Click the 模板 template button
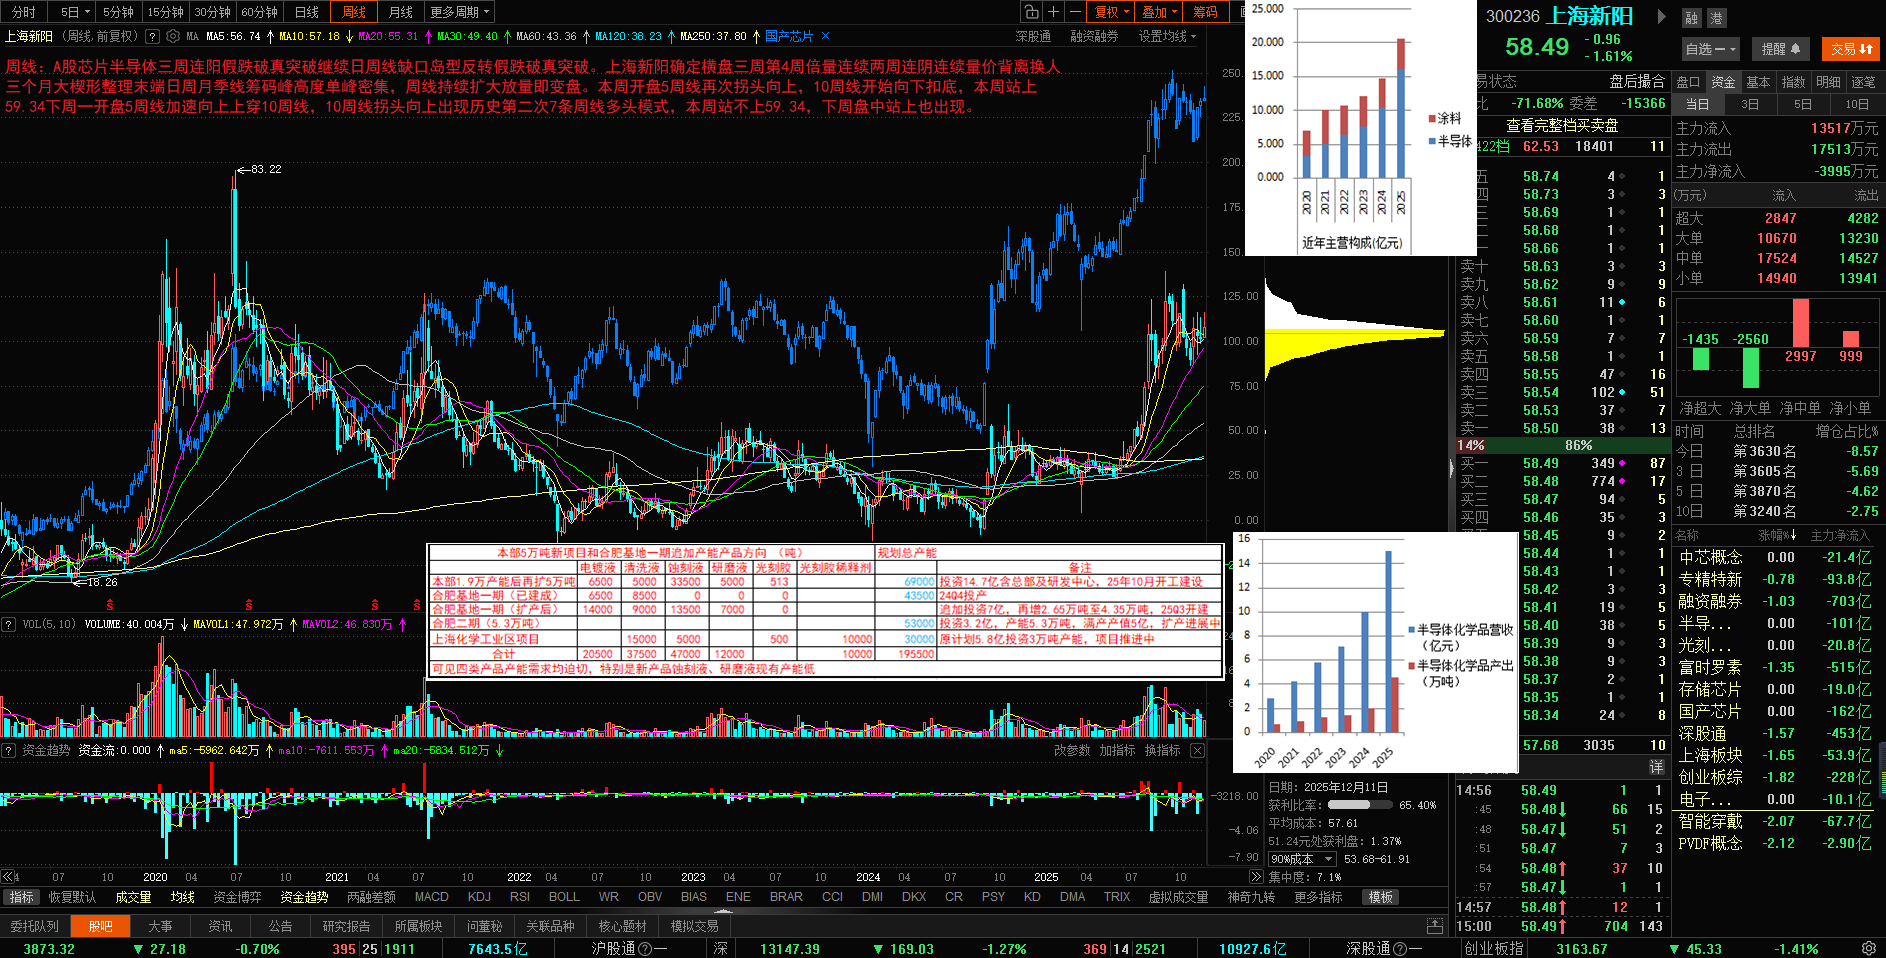Image resolution: width=1886 pixels, height=958 pixels. point(1381,897)
